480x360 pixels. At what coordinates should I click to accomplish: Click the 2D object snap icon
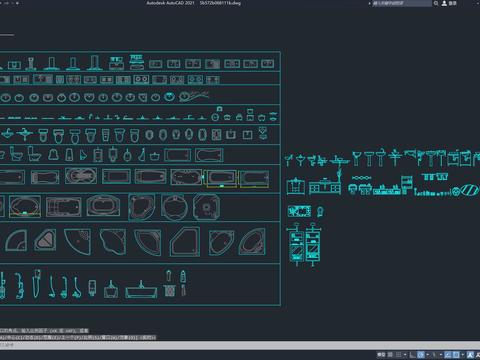(x=456, y=355)
